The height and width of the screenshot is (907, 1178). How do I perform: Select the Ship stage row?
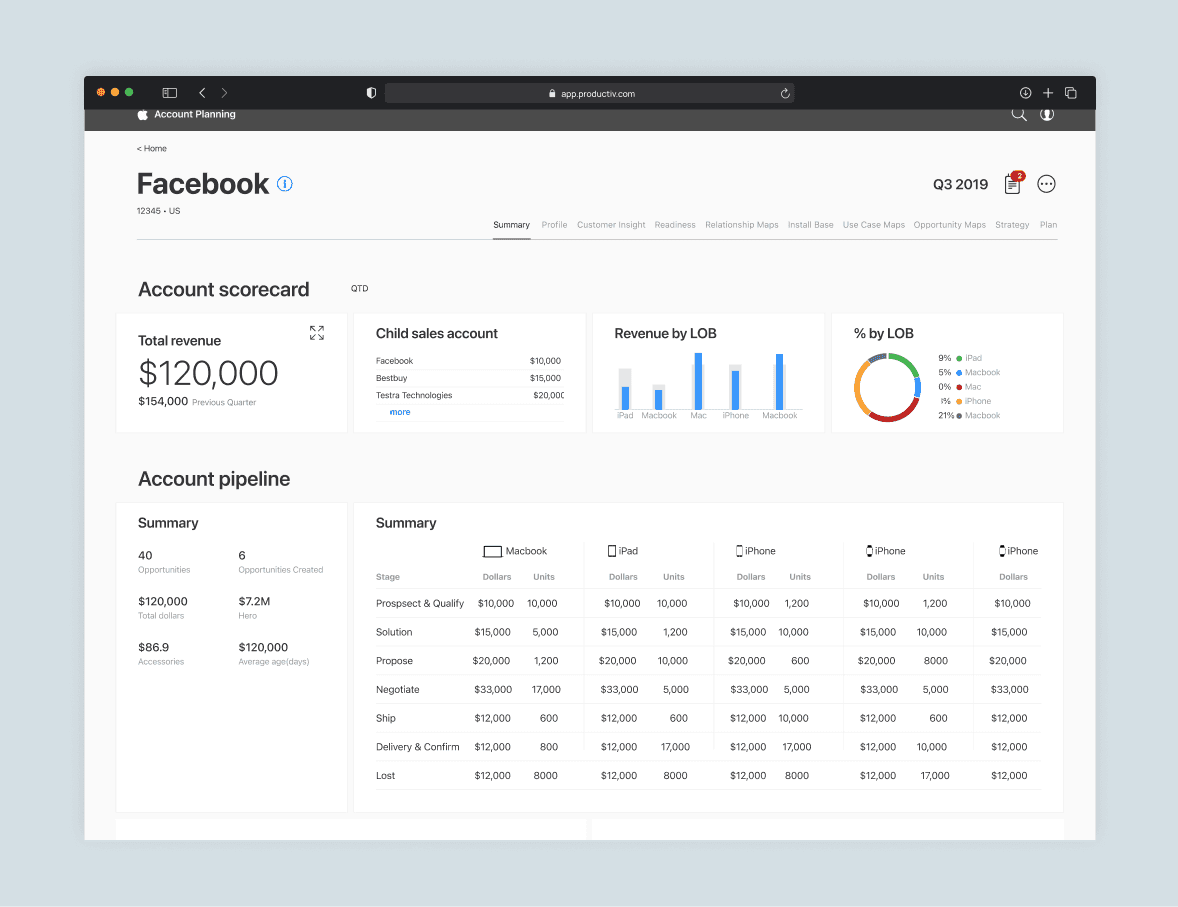(x=708, y=718)
